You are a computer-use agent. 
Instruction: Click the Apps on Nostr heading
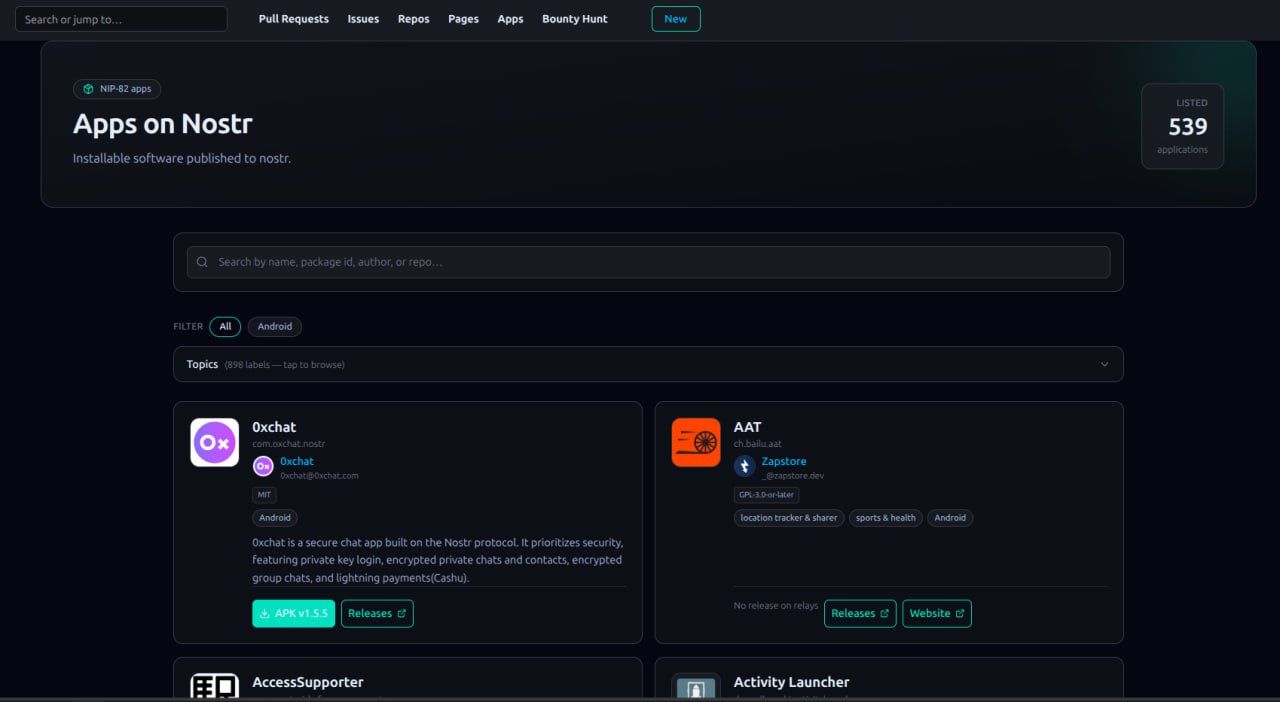point(163,124)
